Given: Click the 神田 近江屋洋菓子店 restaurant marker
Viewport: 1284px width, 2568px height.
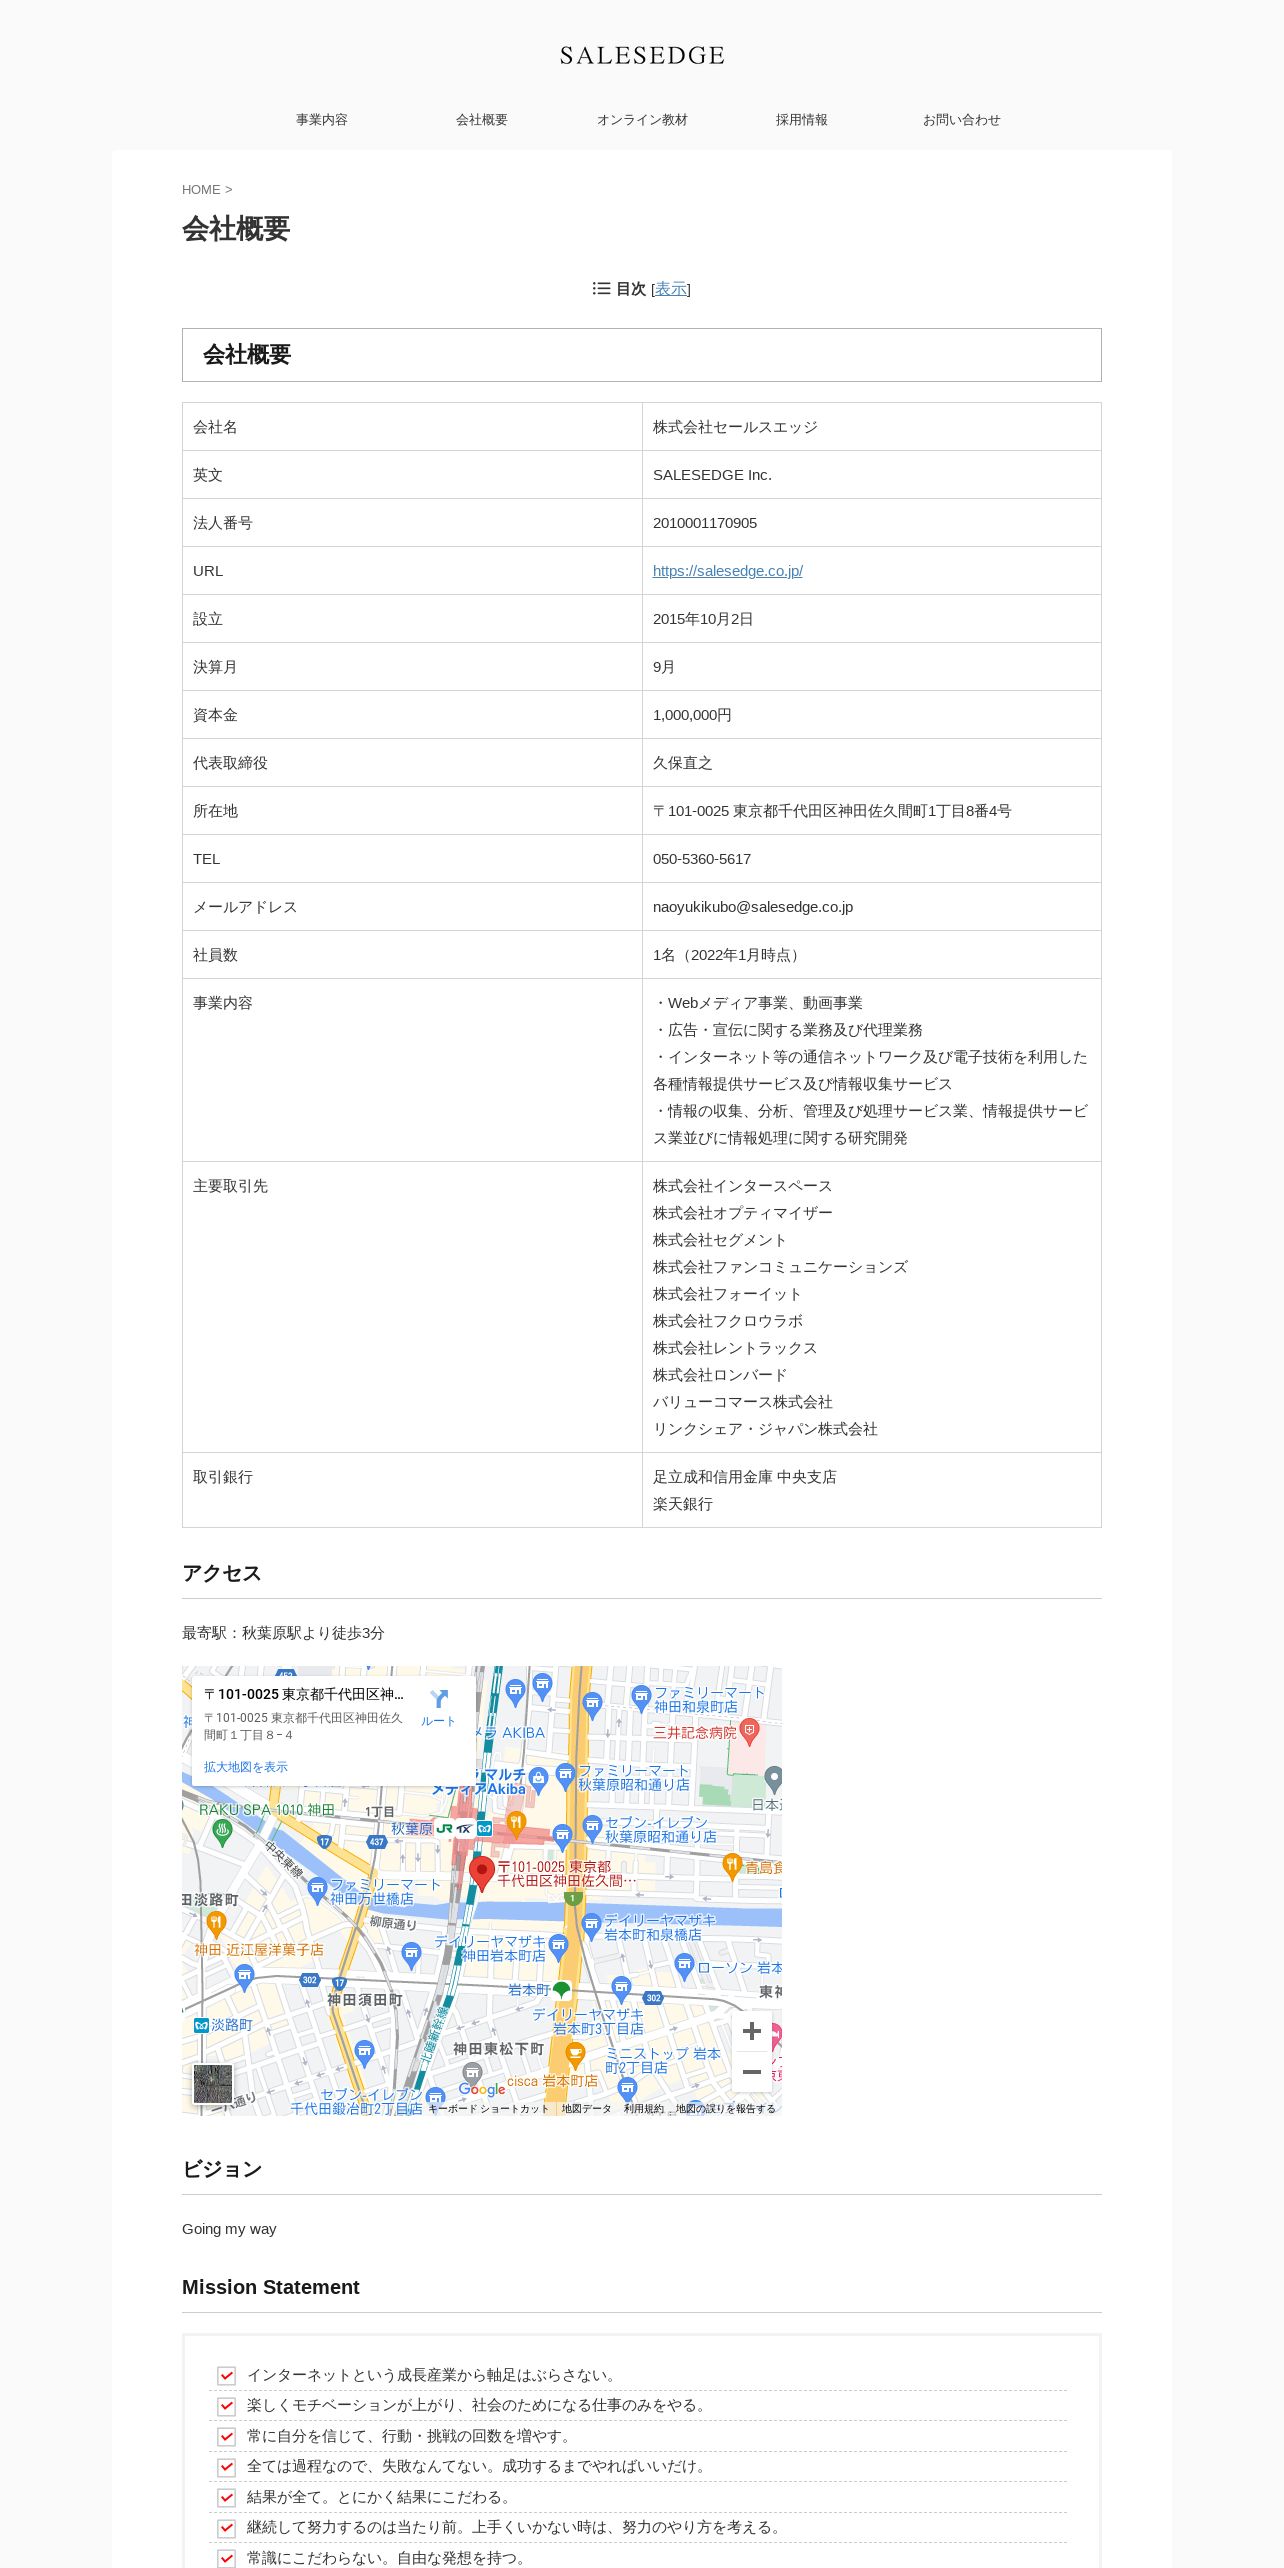Looking at the screenshot, I should pos(216,1923).
